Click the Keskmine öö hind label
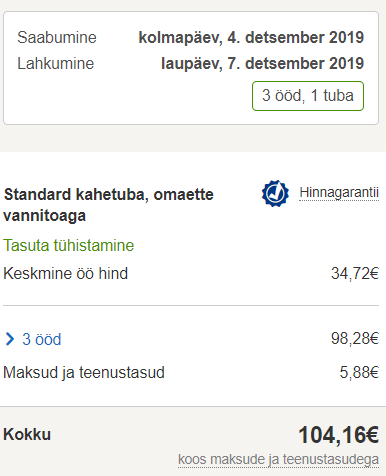This screenshot has width=386, height=476. click(66, 274)
